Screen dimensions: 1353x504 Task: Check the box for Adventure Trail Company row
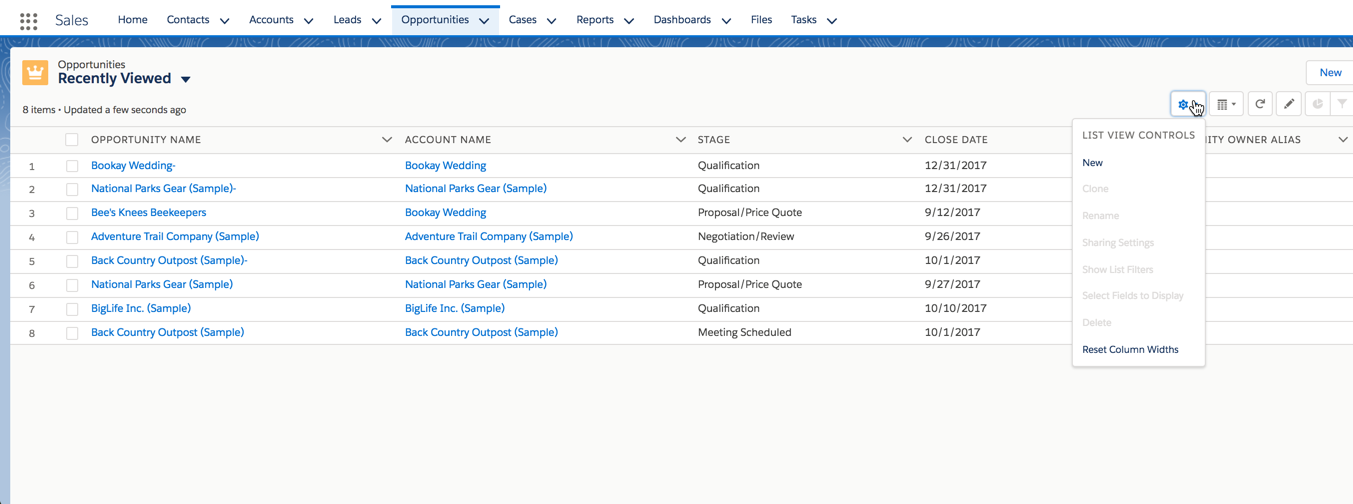click(72, 237)
